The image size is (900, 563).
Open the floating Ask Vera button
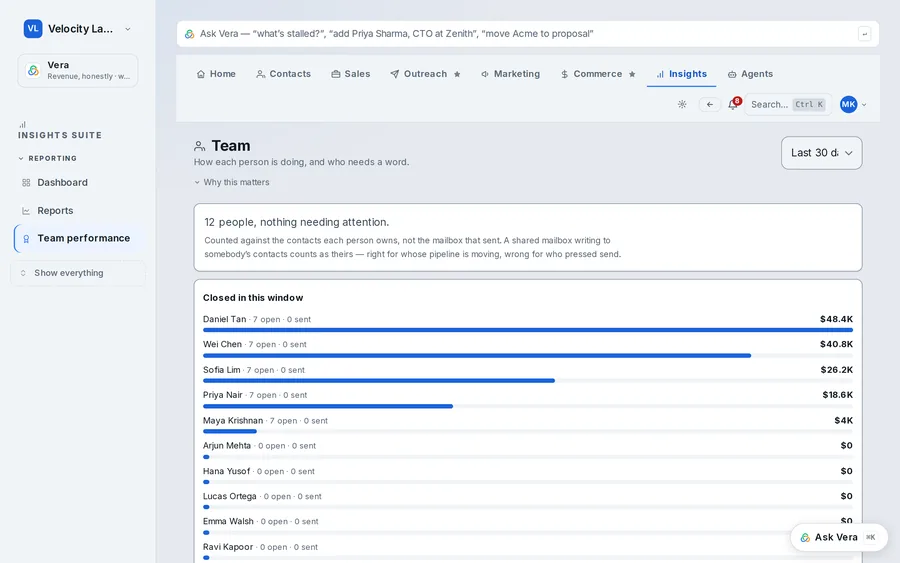839,537
